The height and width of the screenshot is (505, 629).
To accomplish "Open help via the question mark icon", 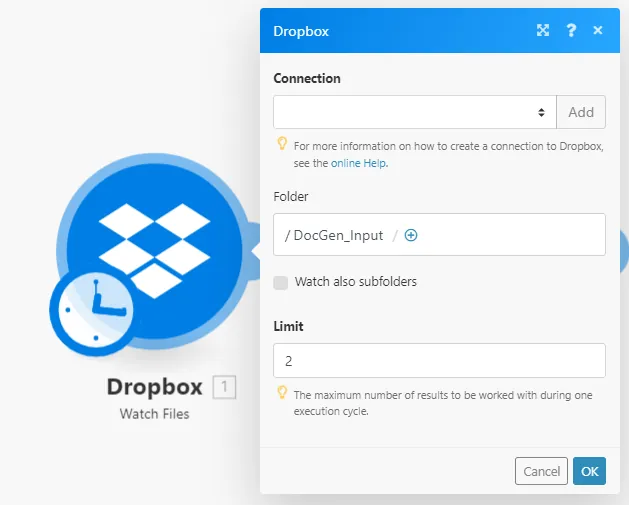I will pyautogui.click(x=571, y=30).
